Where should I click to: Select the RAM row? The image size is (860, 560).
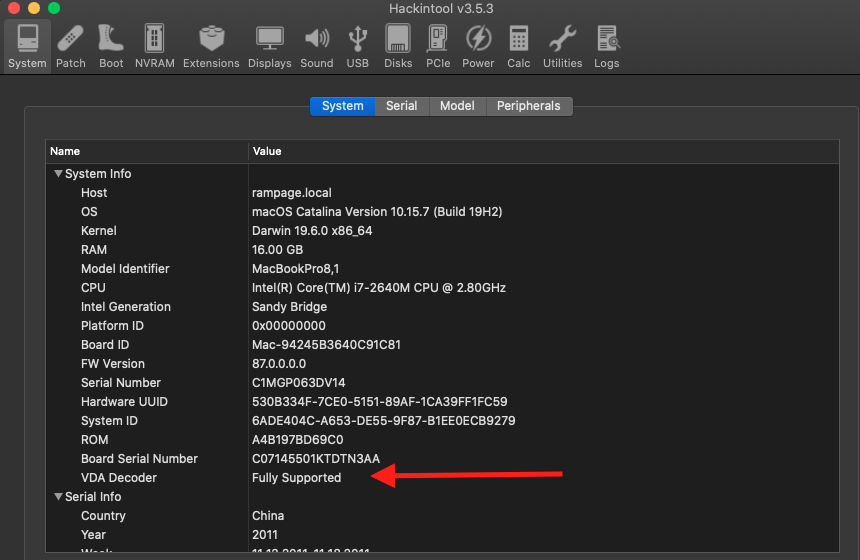click(442, 250)
